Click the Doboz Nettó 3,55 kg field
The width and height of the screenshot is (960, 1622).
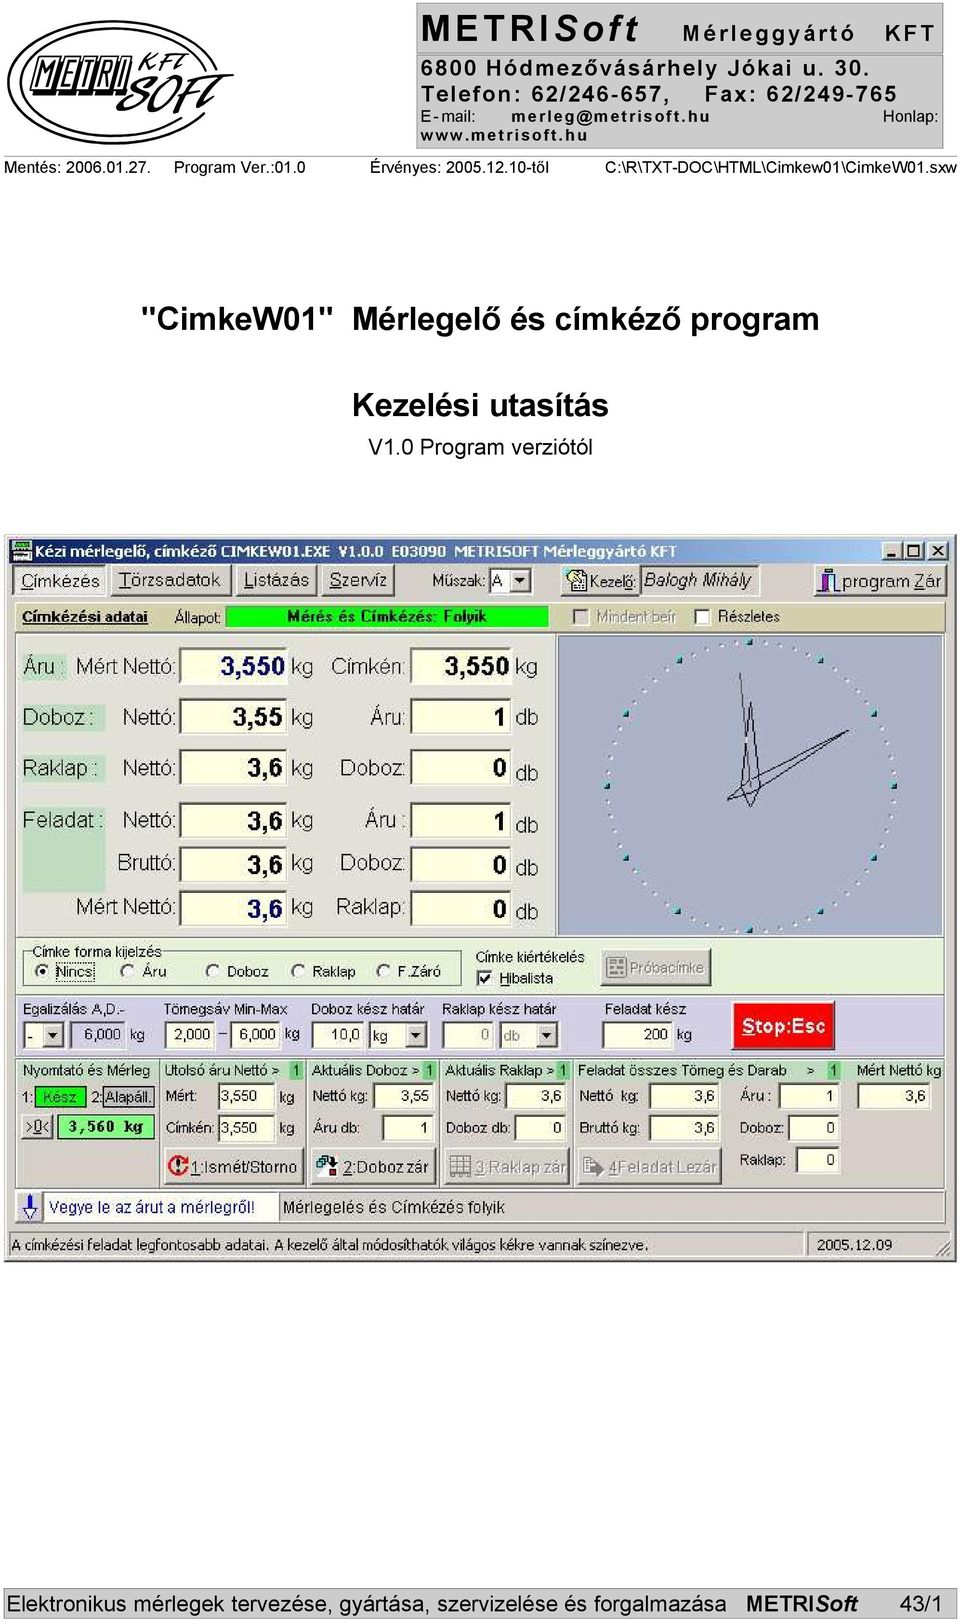(233, 717)
